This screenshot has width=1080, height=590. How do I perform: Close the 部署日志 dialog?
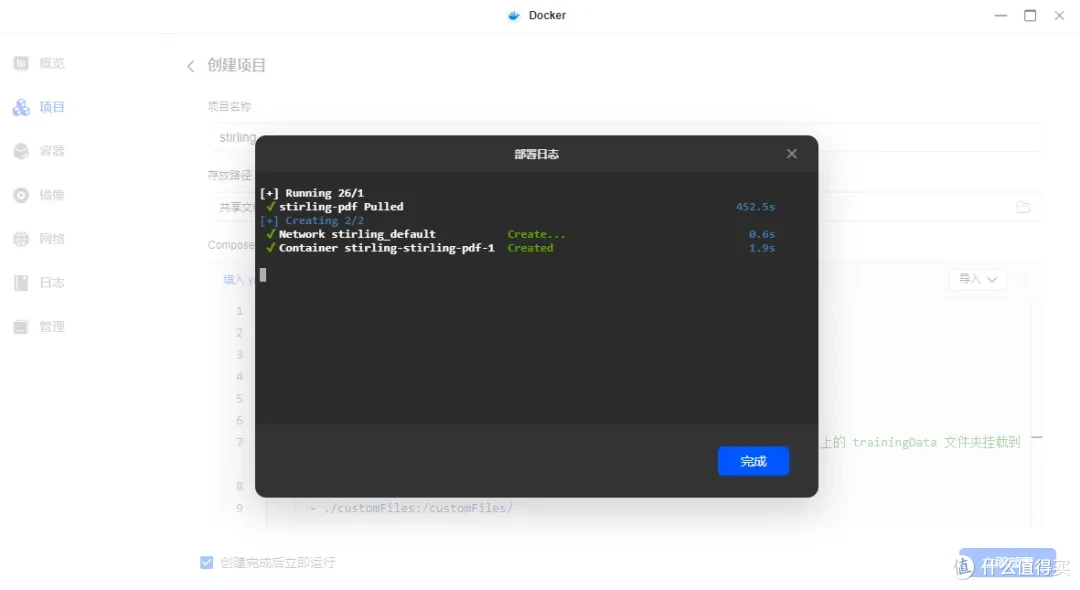point(791,154)
